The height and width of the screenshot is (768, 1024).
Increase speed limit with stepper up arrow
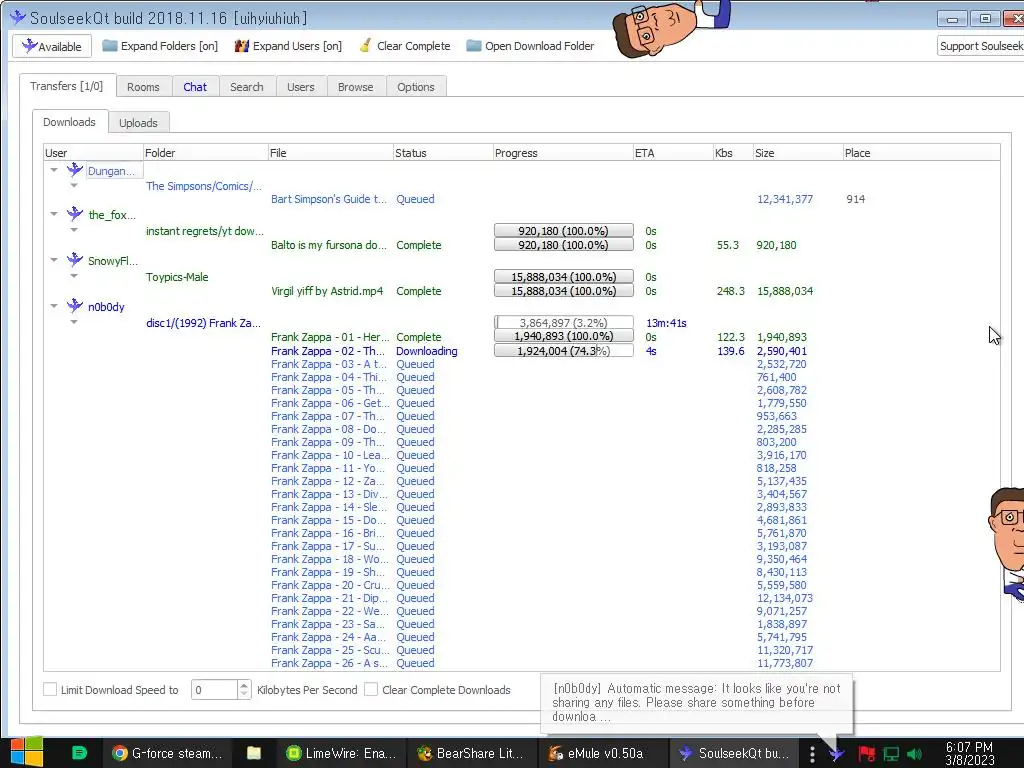pyautogui.click(x=244, y=685)
